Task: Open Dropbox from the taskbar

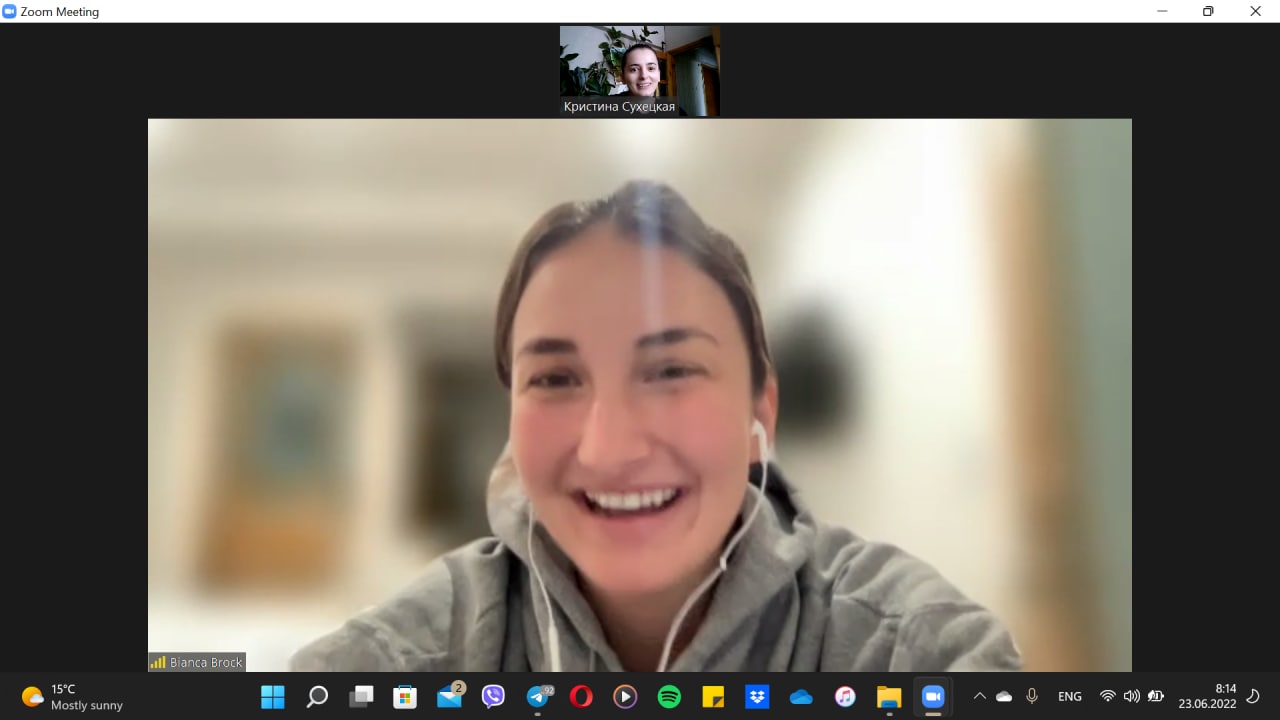Action: (757, 697)
